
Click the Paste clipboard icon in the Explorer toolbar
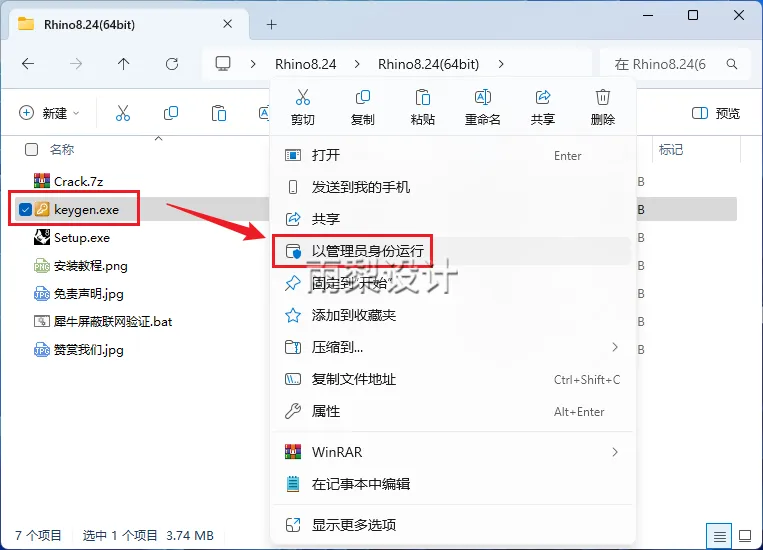pyautogui.click(x=219, y=113)
